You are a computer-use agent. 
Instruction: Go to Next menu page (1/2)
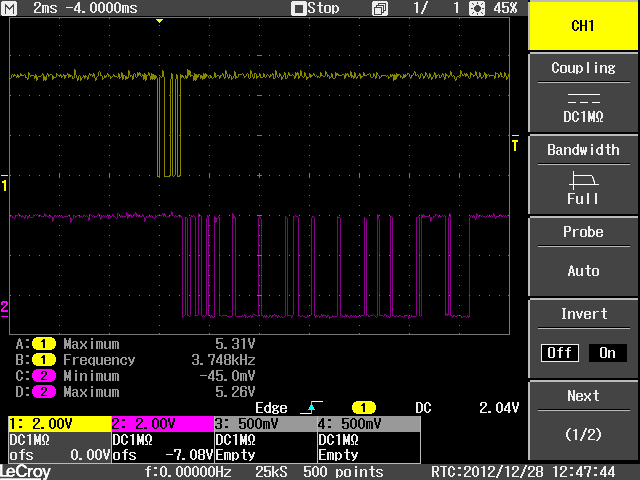click(583, 420)
